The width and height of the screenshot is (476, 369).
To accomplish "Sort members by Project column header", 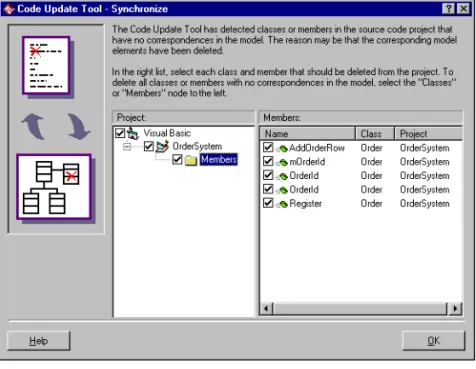I will point(429,134).
